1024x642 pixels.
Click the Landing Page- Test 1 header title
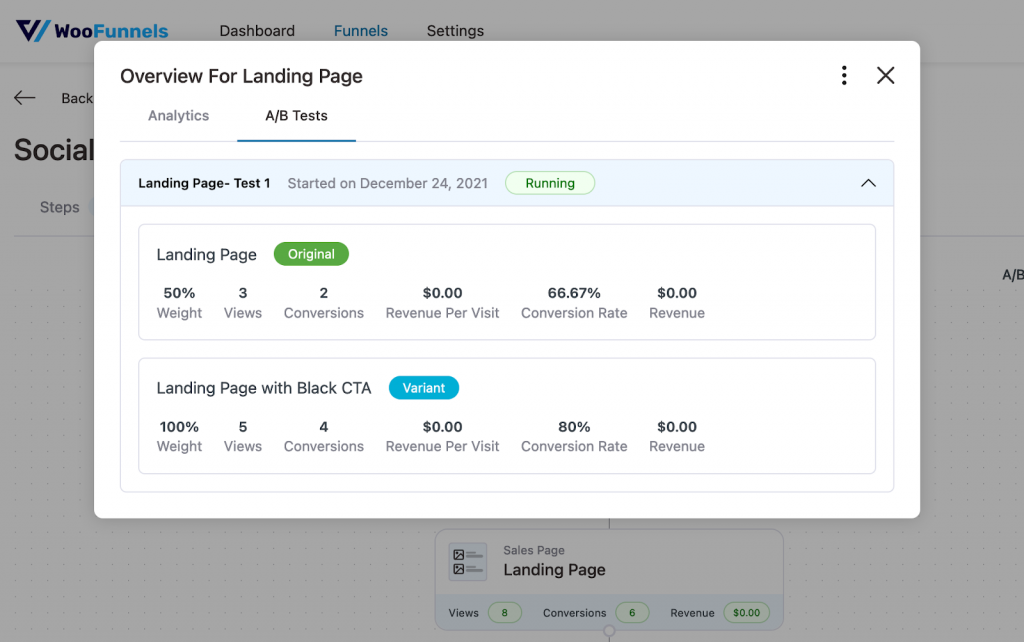pos(204,183)
